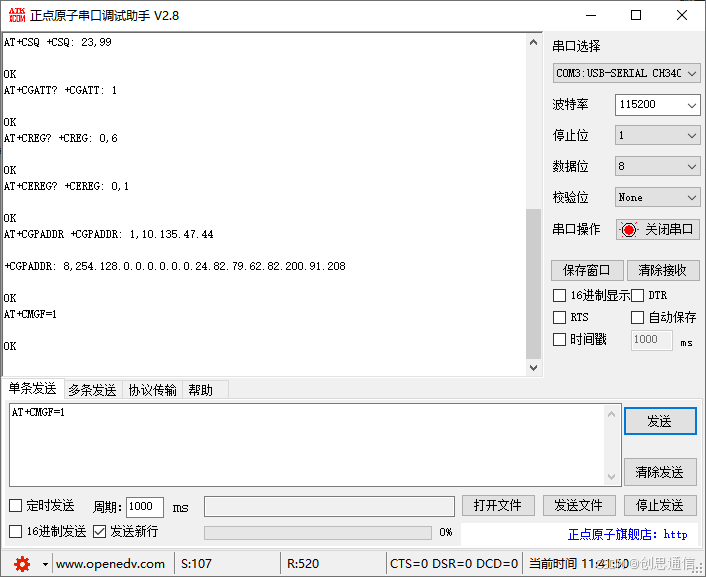
Task: Toggle the RTS checkbox
Action: [x=559, y=317]
